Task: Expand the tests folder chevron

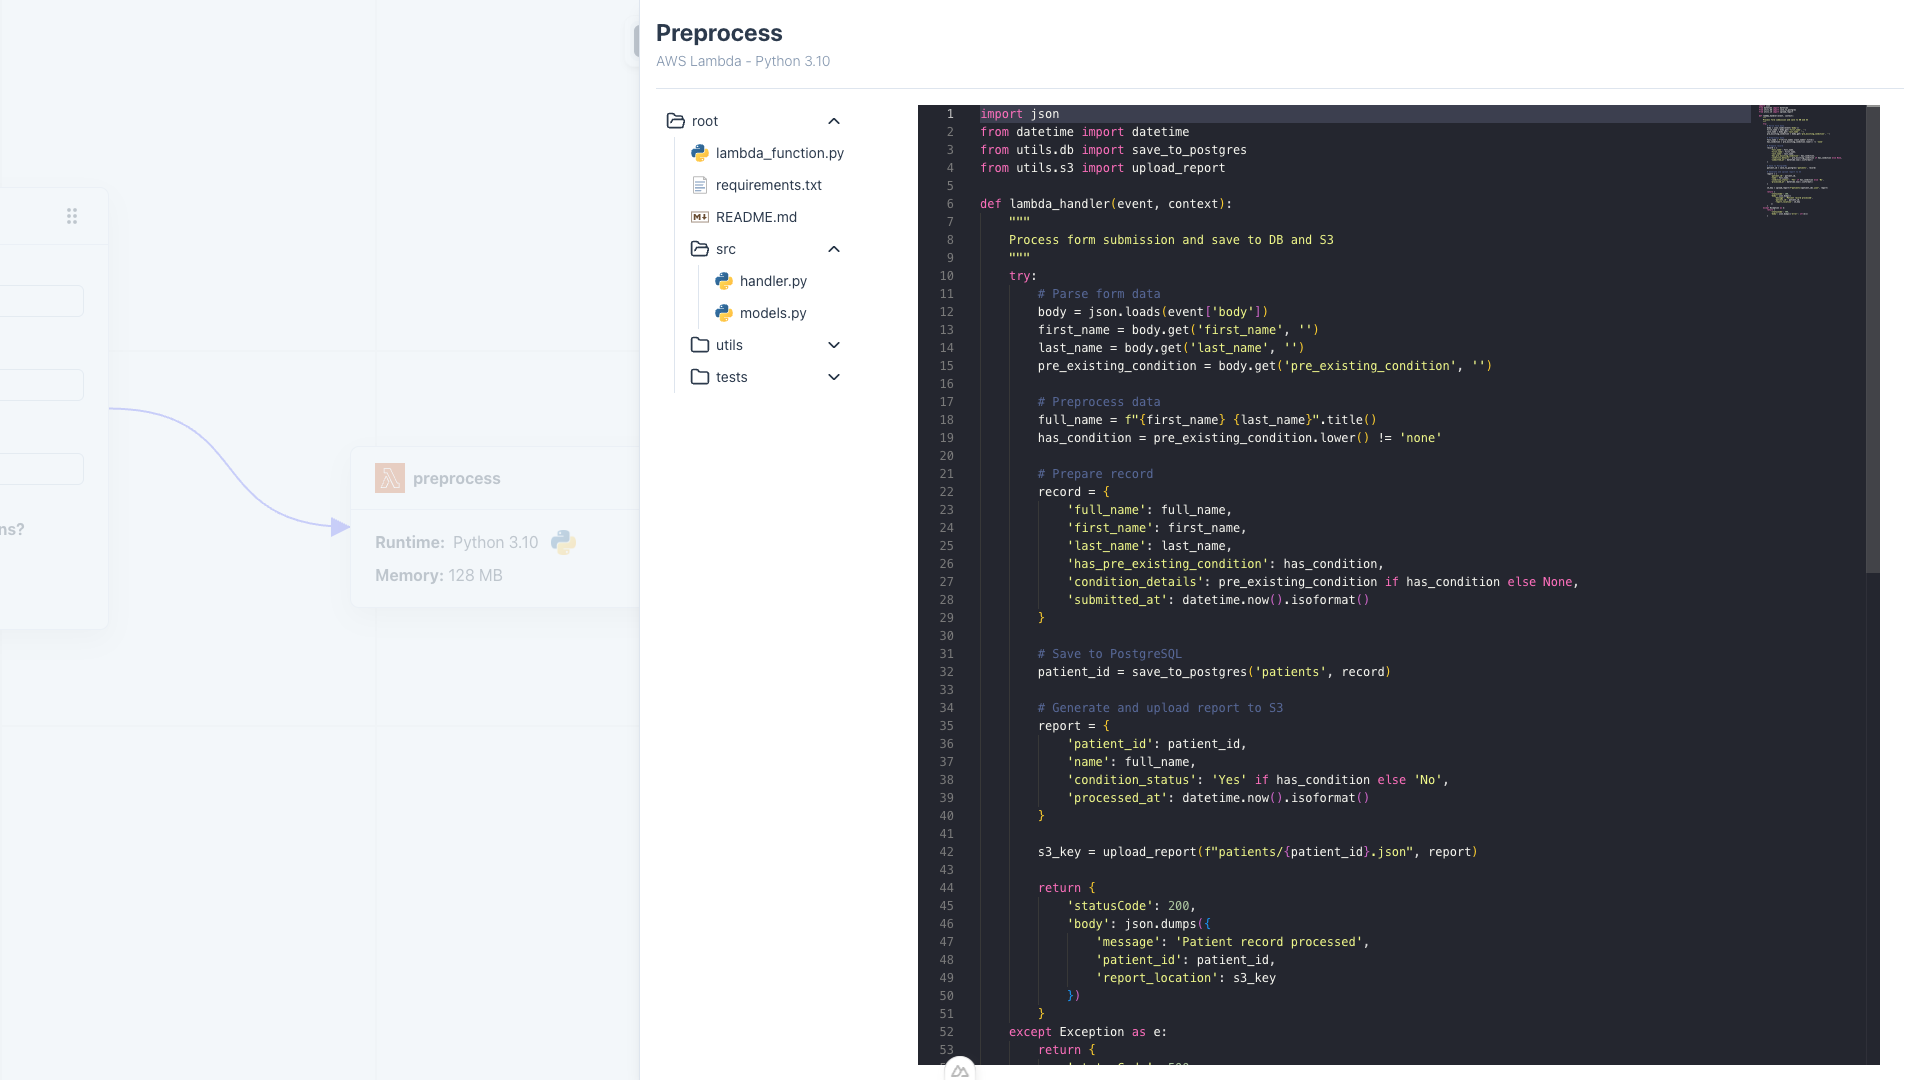Action: coord(834,377)
